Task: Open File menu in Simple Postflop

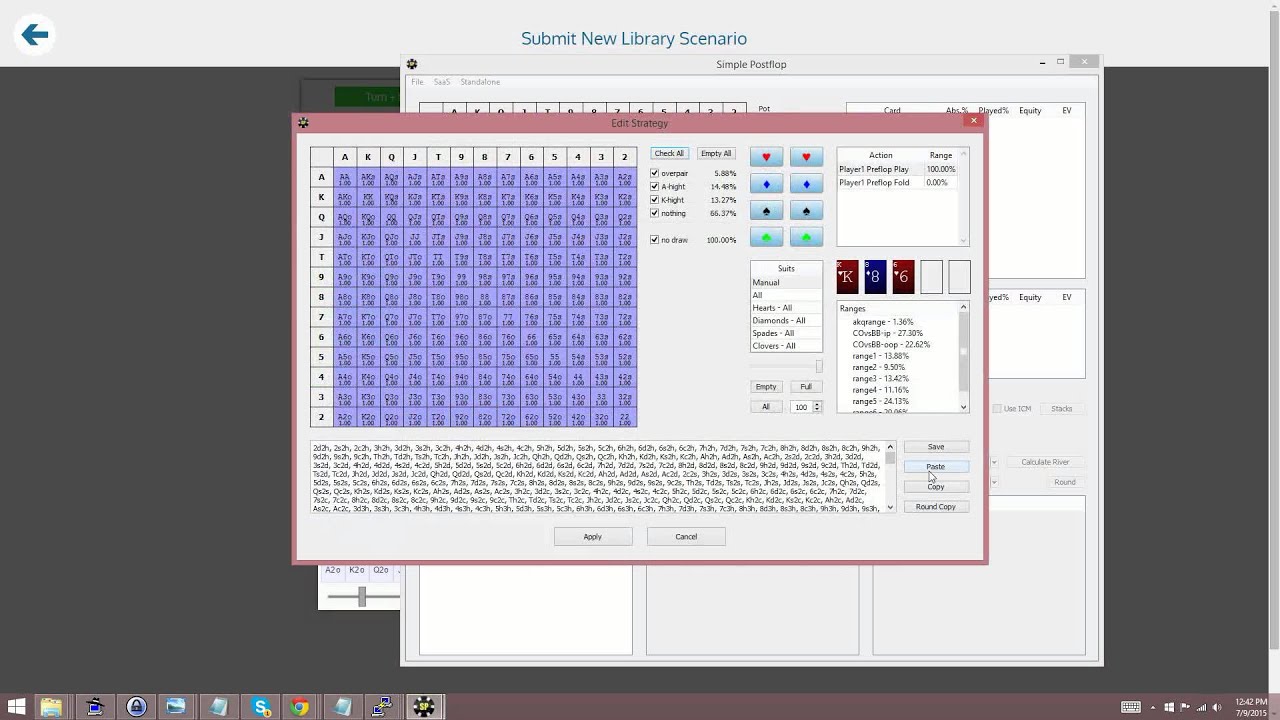Action: pos(417,82)
